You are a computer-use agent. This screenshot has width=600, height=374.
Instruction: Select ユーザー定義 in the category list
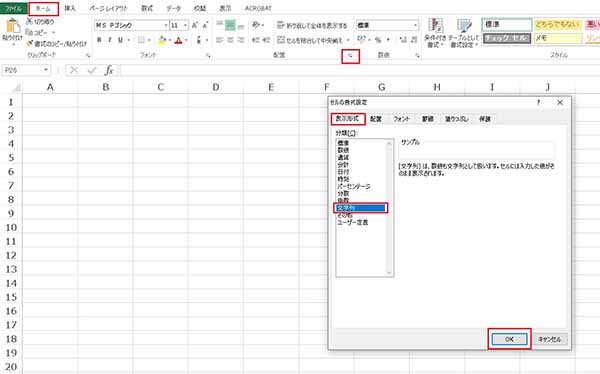(x=352, y=222)
